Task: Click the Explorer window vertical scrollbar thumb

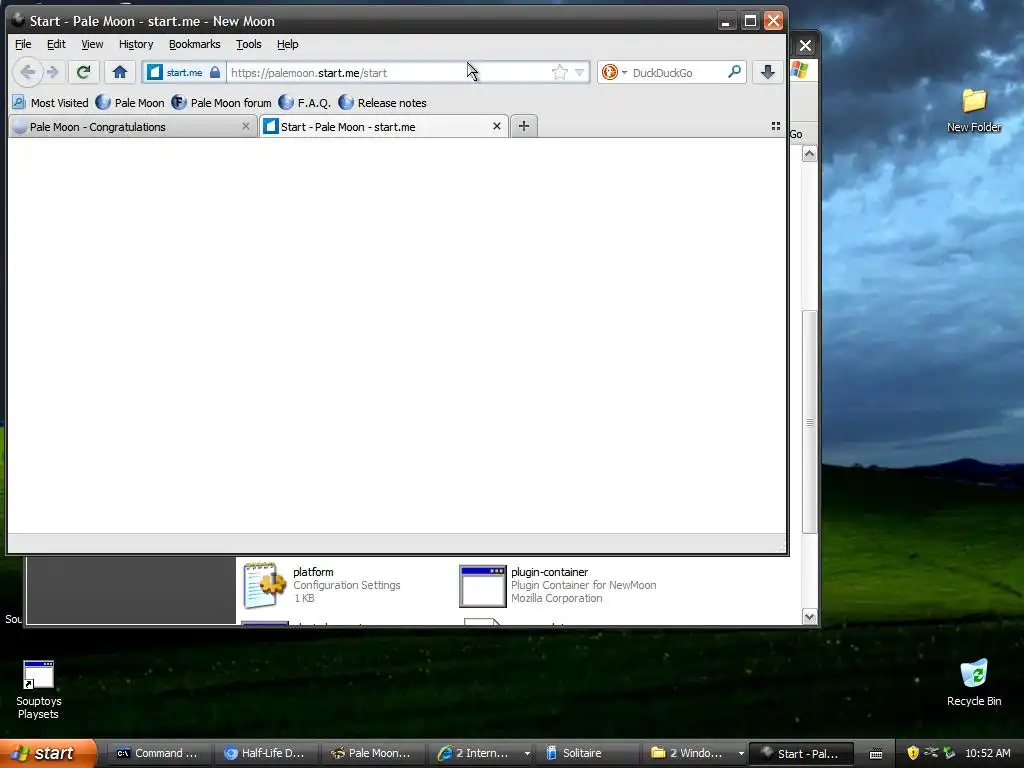Action: (x=810, y=422)
